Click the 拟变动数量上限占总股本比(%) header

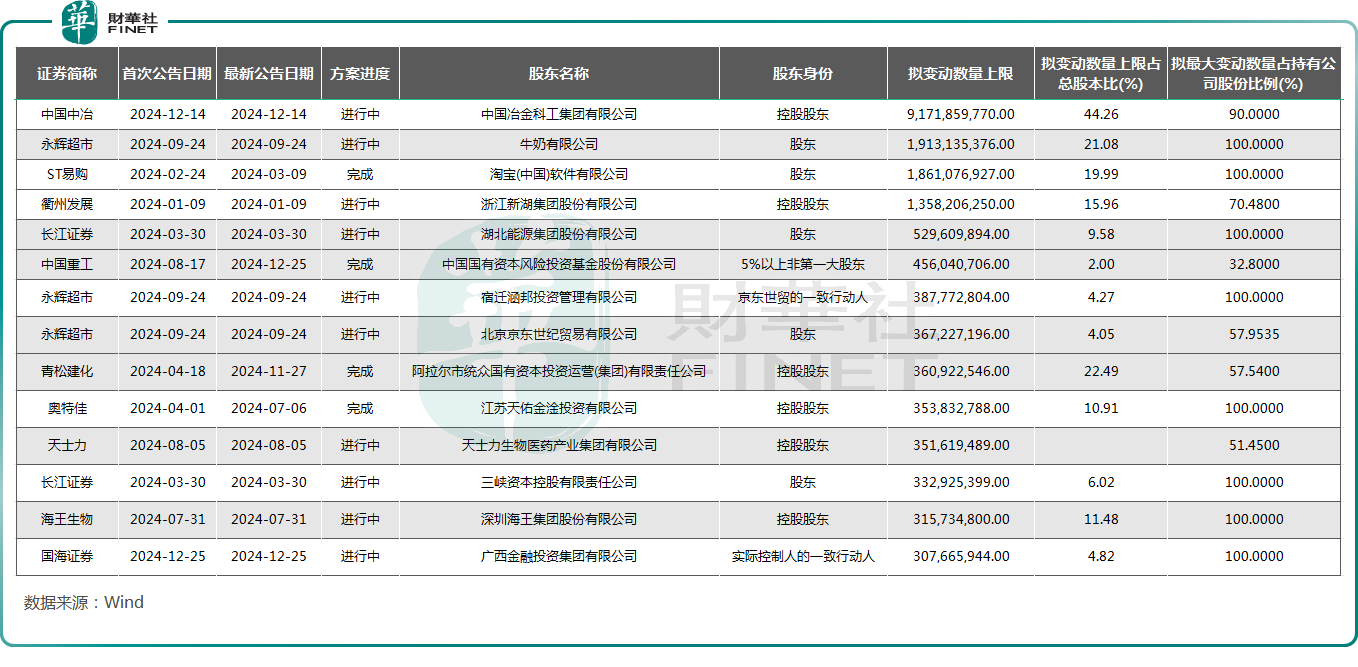[1100, 73]
